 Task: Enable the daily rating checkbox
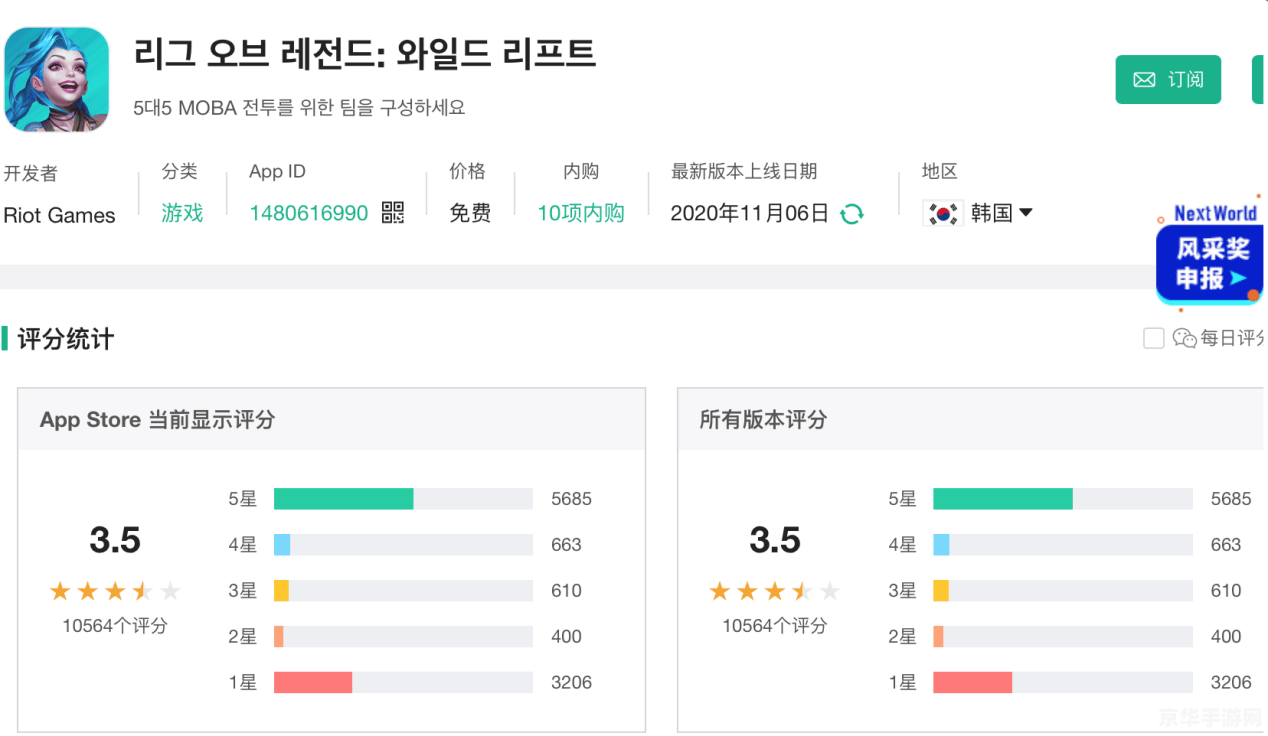[x=1153, y=339]
